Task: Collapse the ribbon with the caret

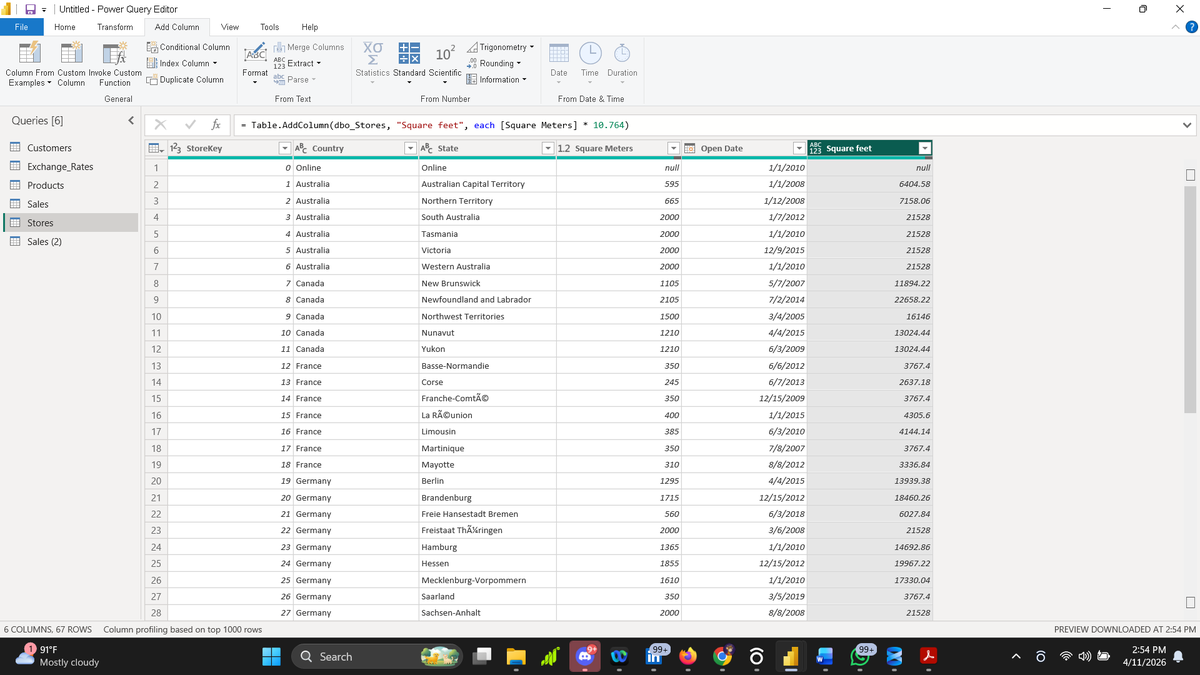Action: point(1175,27)
